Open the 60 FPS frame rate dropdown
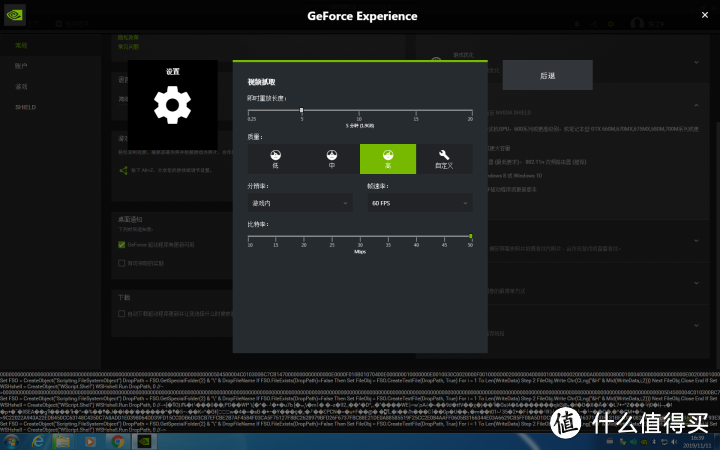The width and height of the screenshot is (720, 450). click(x=420, y=203)
